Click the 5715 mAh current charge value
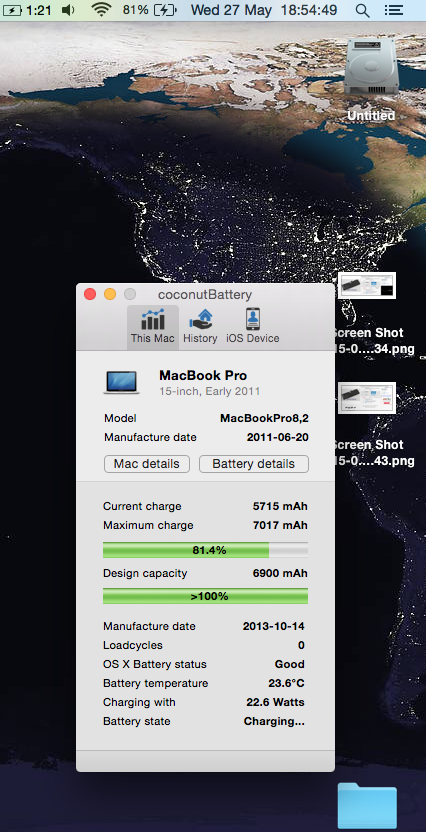 point(280,506)
